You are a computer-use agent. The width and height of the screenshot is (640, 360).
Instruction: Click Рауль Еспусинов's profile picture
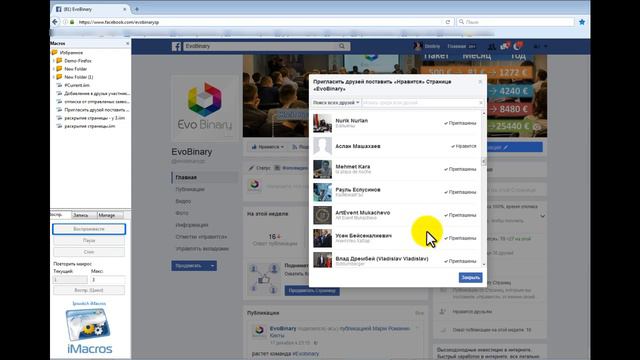coord(322,192)
